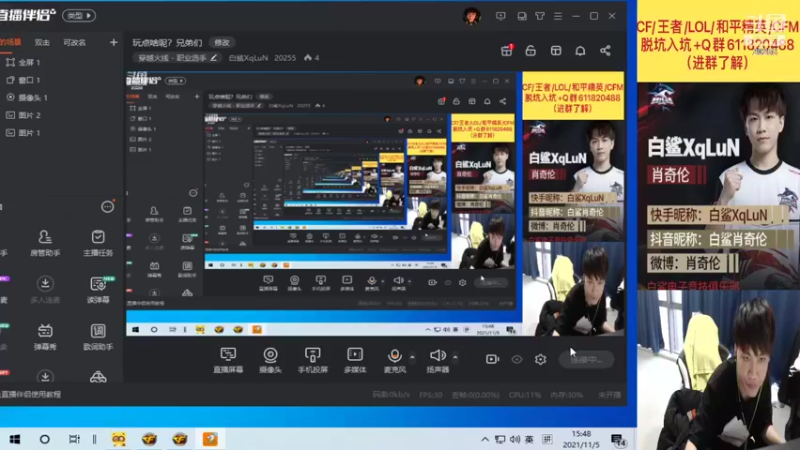The width and height of the screenshot is (800, 450).
Task: Expand microphone options arrow
Action: click(412, 356)
